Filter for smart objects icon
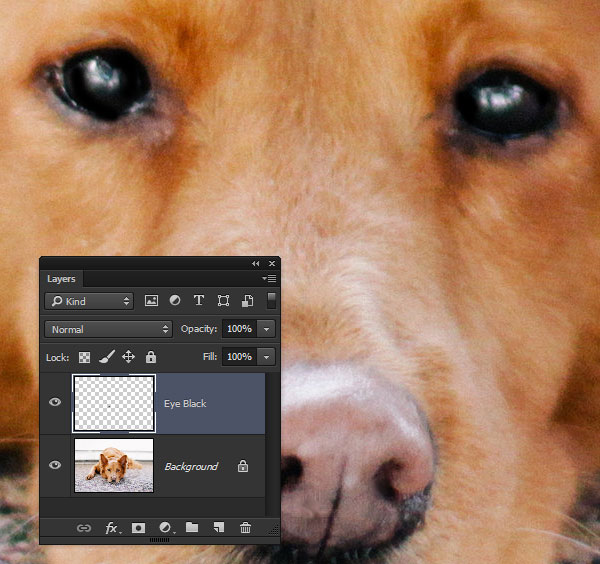This screenshot has width=600, height=564. coord(247,301)
